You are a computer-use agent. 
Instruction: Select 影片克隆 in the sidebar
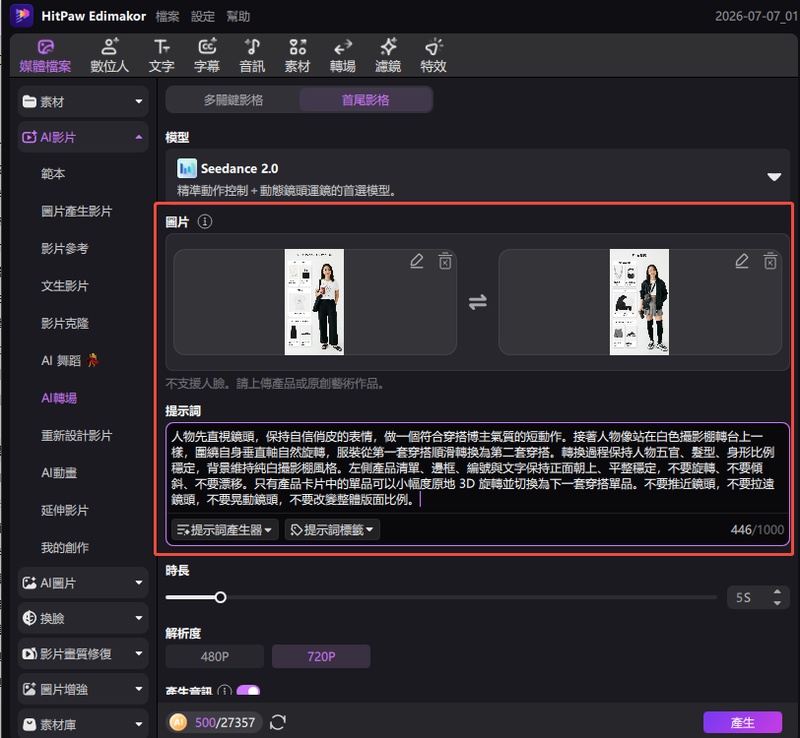(65, 323)
